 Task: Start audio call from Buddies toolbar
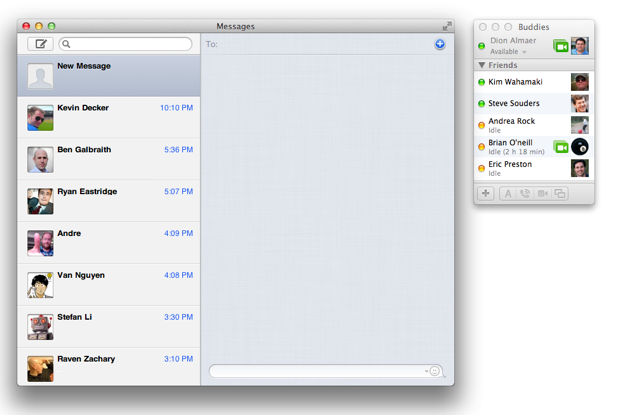point(525,193)
